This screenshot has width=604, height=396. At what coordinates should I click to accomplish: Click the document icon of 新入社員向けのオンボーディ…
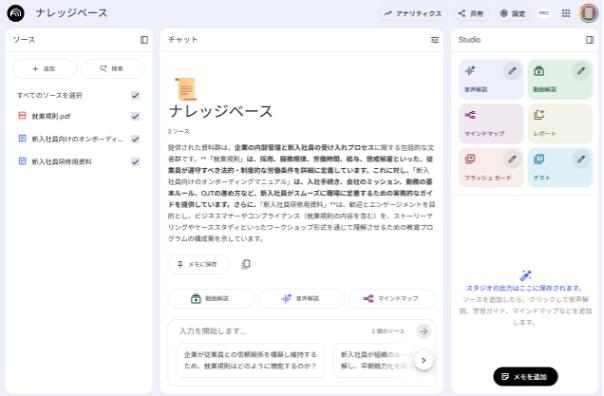click(22, 138)
